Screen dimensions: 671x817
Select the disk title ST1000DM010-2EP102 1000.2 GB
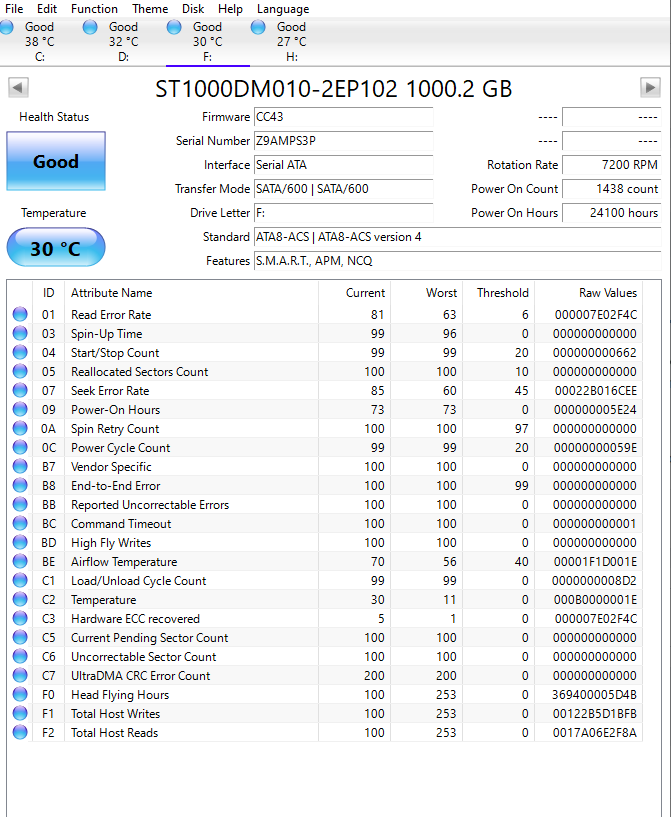coord(333,89)
